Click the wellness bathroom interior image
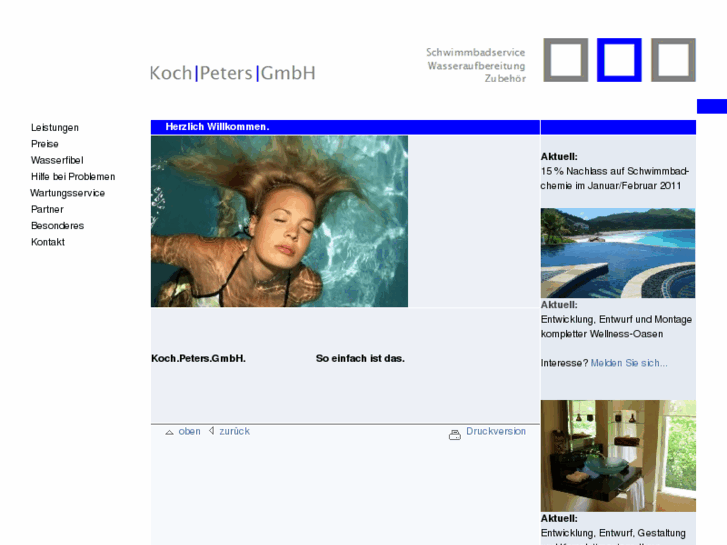Viewport: 727px width, 545px height. pyautogui.click(x=618, y=456)
